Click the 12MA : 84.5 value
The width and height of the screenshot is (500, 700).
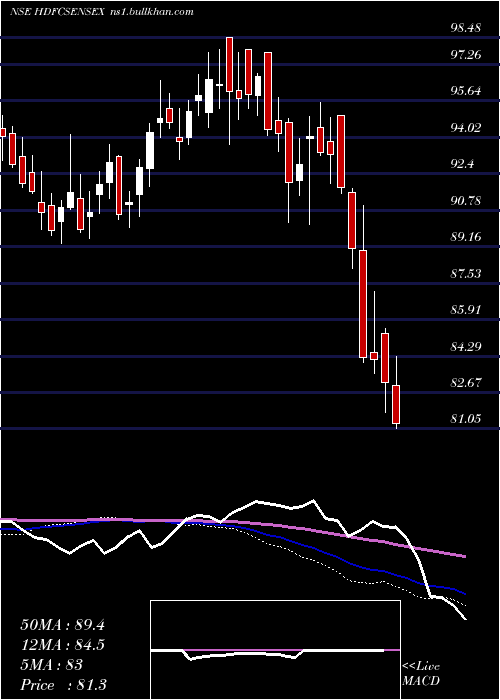[62, 645]
